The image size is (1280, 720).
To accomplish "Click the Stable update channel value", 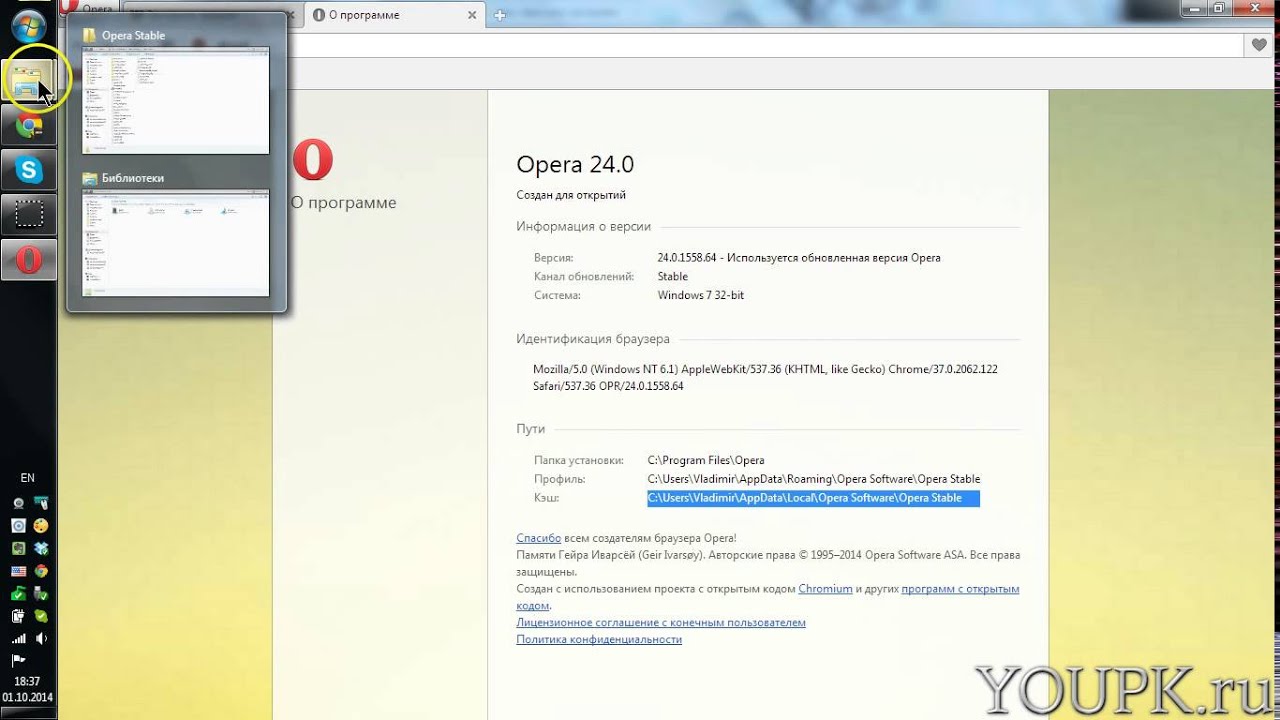I will (x=673, y=276).
